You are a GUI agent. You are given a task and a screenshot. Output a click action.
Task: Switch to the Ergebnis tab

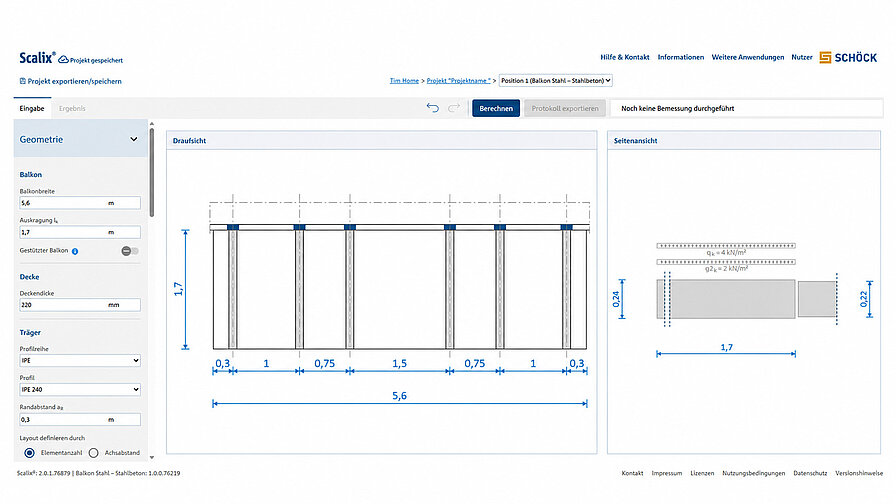point(72,108)
